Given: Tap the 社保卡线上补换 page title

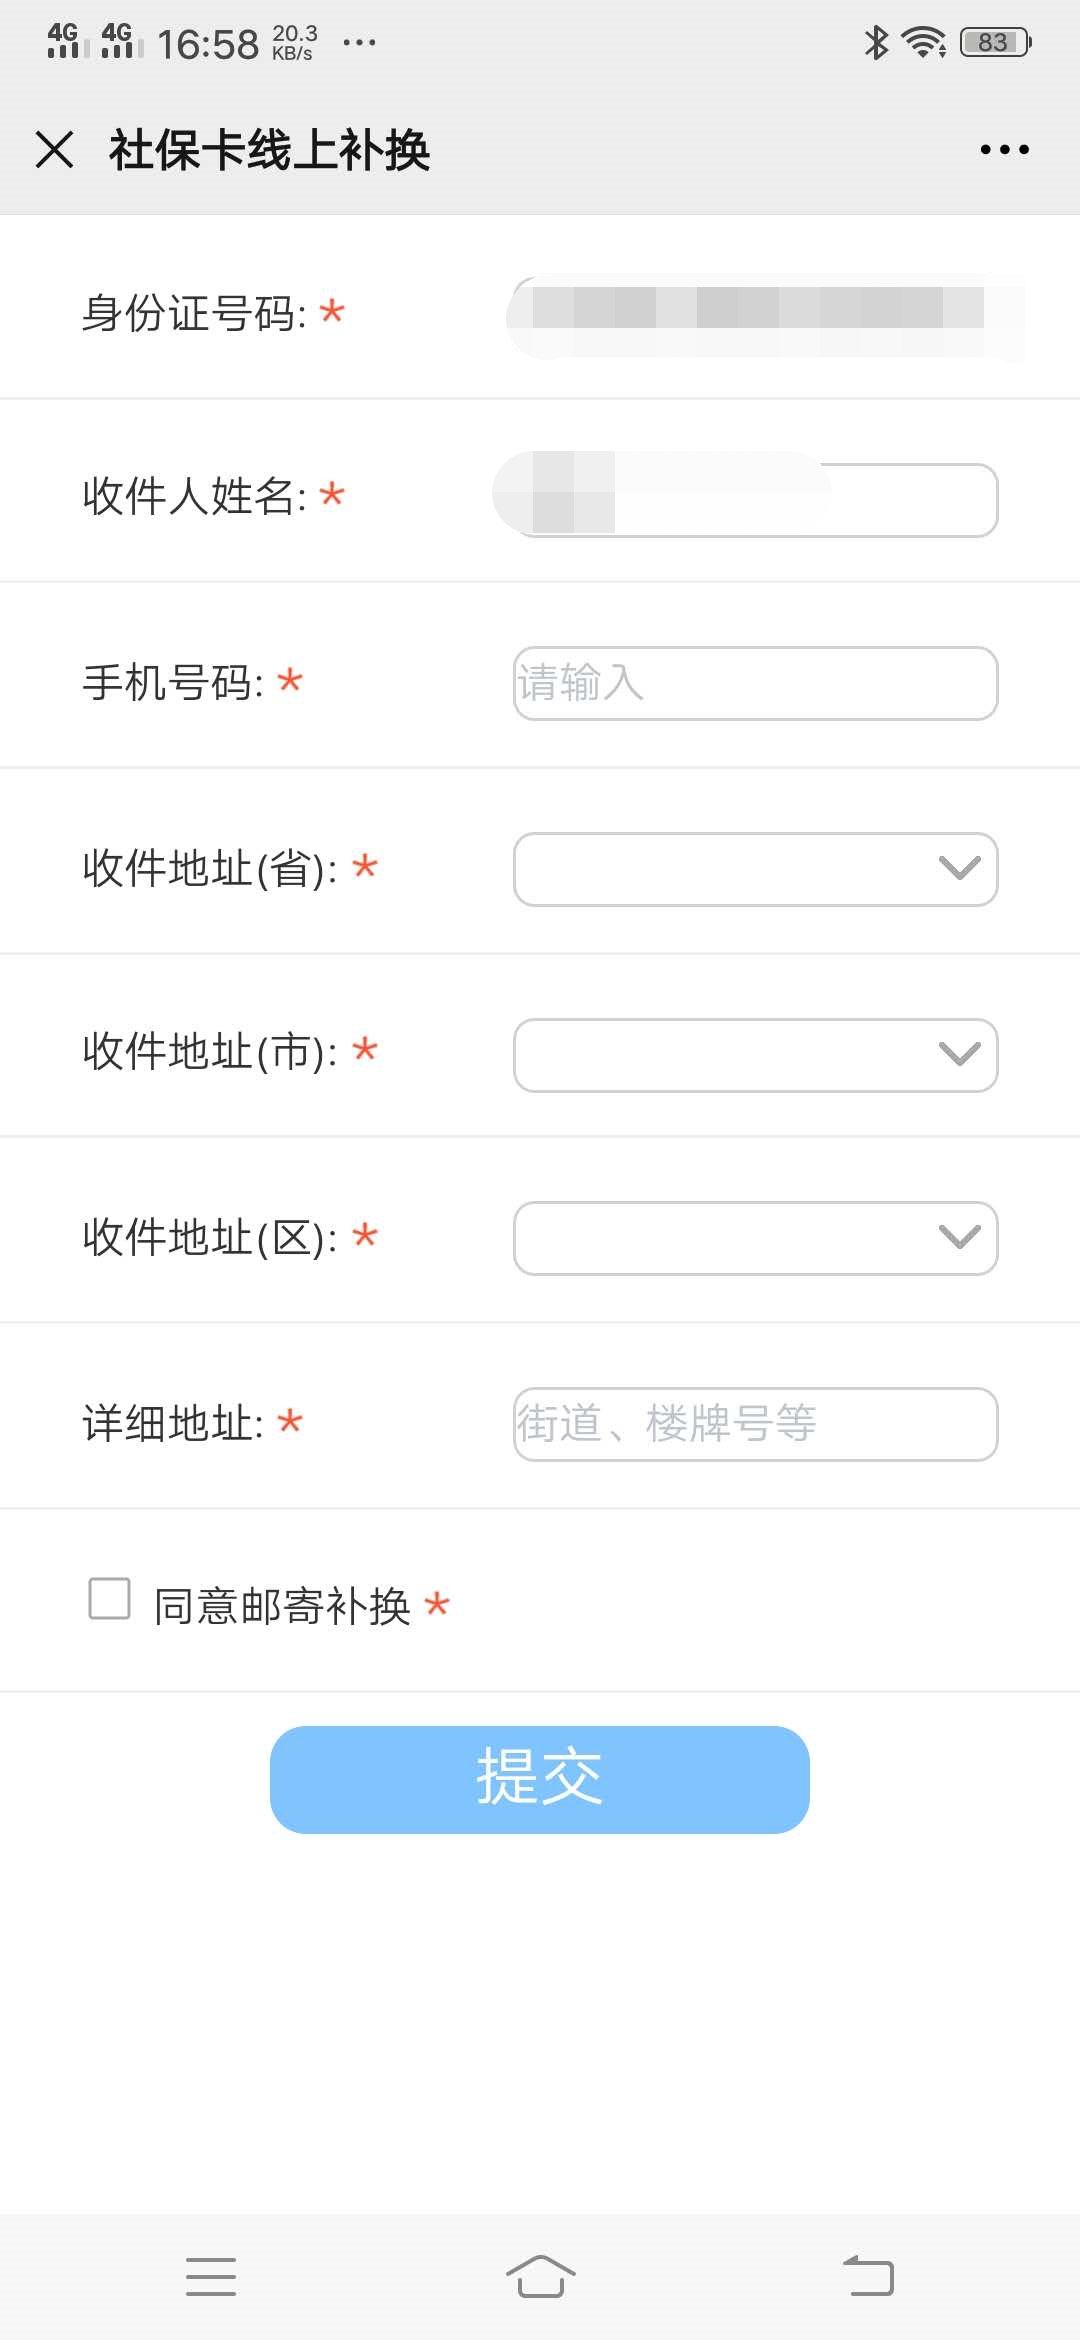Looking at the screenshot, I should tap(269, 150).
